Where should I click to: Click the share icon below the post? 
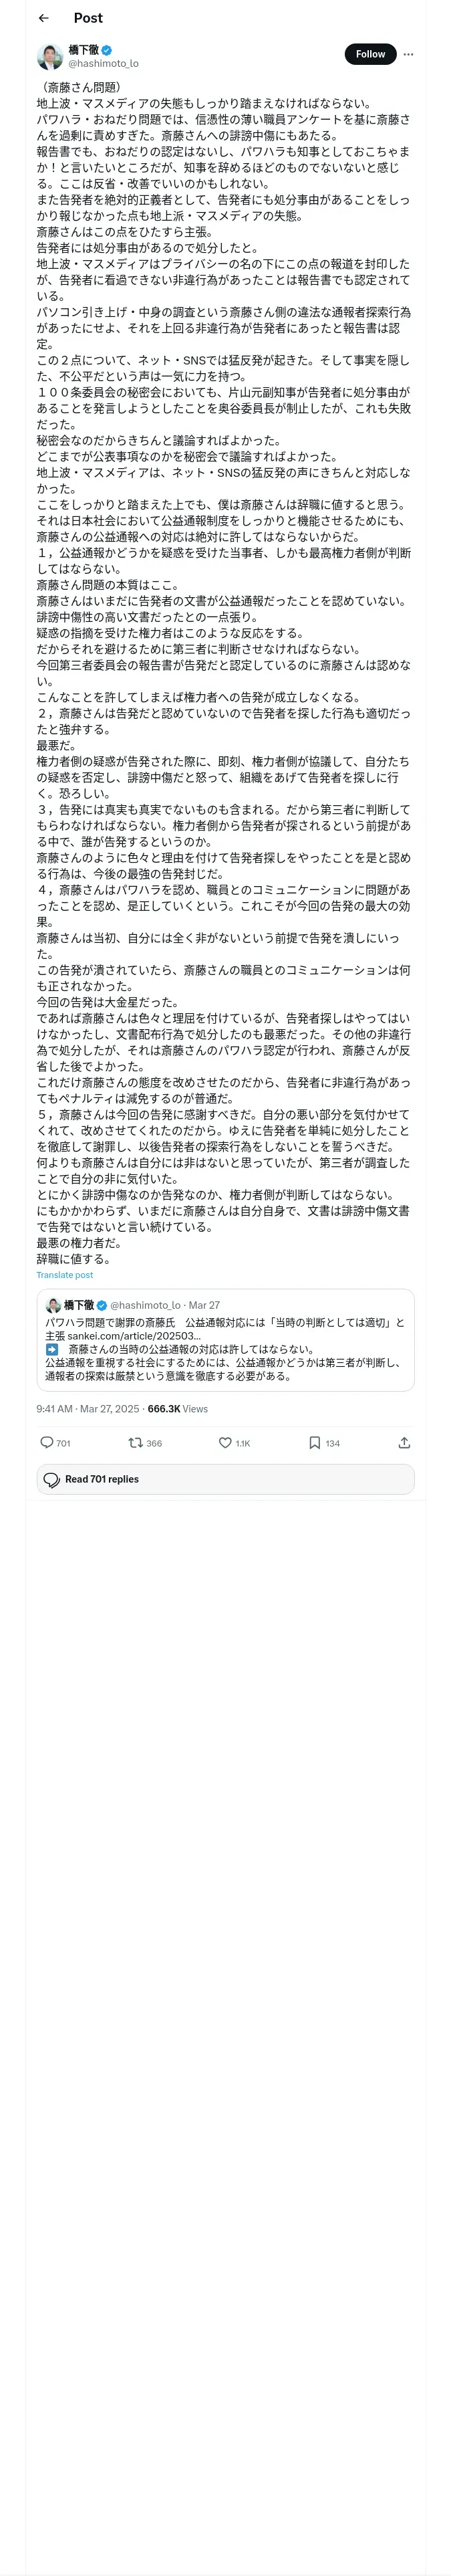click(404, 1443)
